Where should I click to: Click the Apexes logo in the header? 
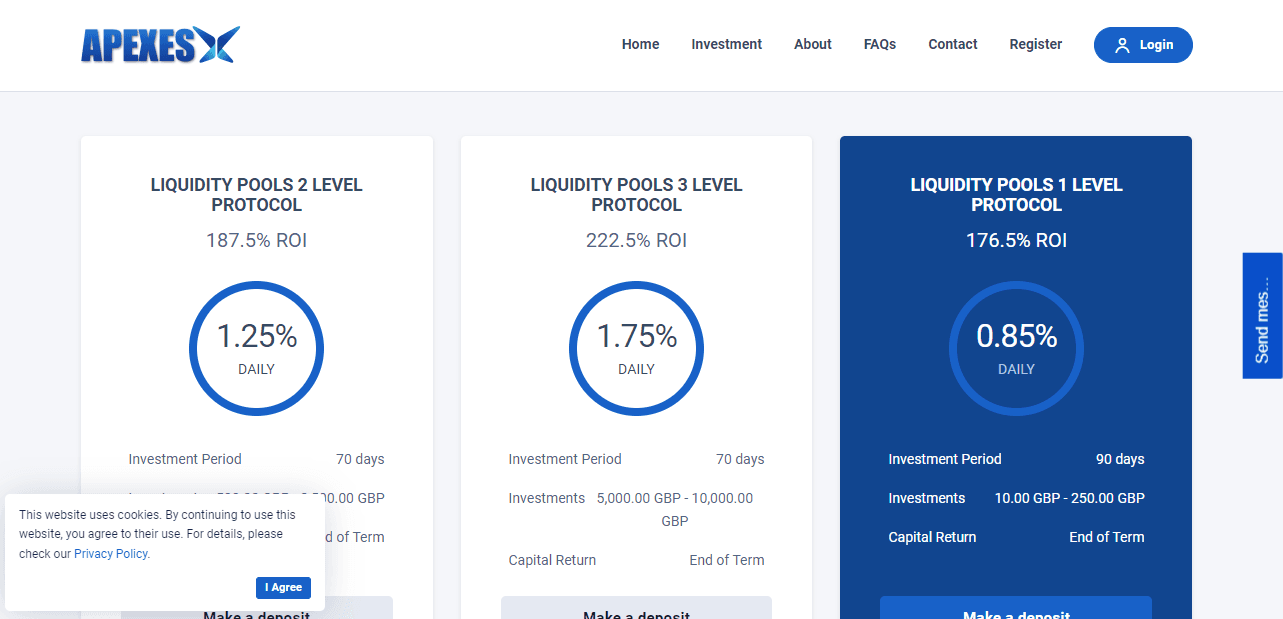click(160, 45)
